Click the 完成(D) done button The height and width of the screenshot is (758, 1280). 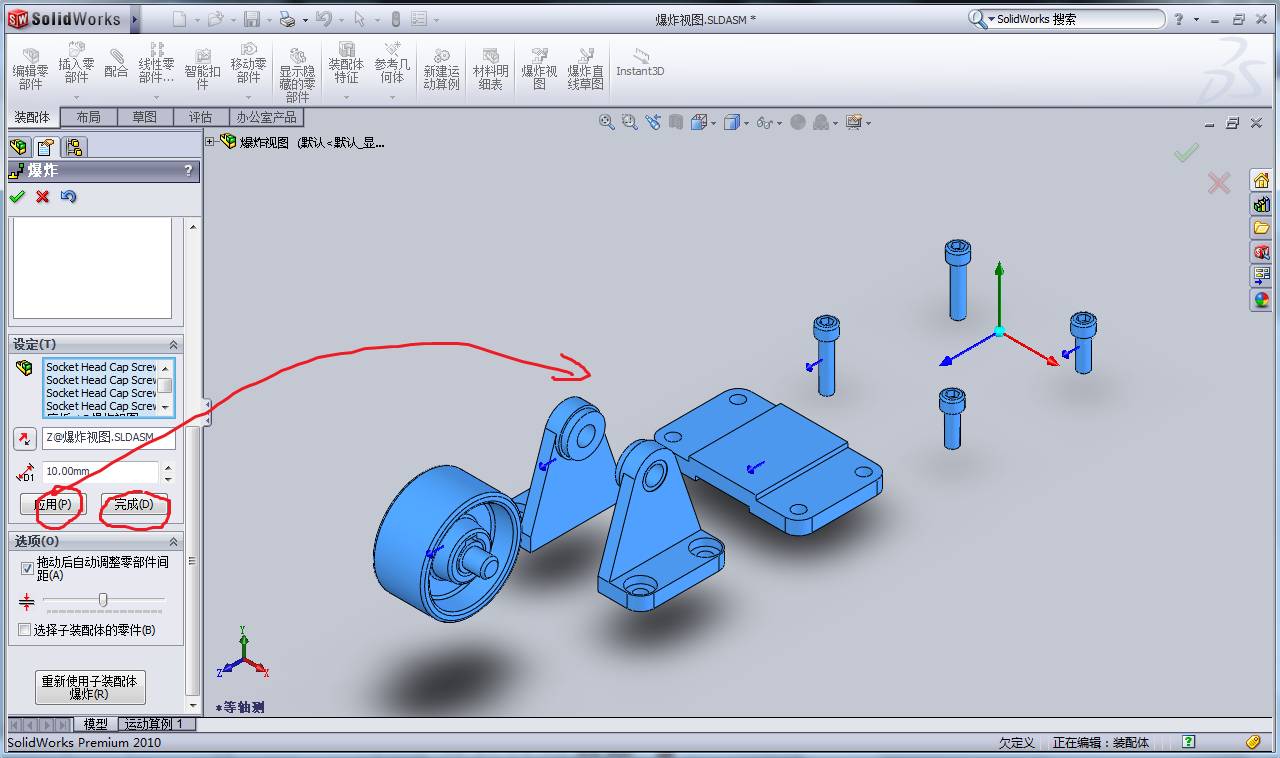tap(133, 504)
